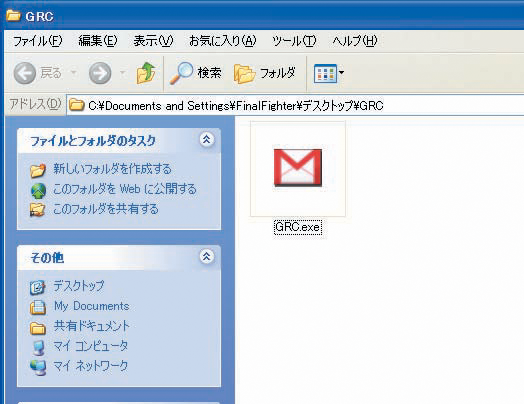This screenshot has height=404, width=524.
Task: Click 新しいフォルダを作成する link
Action: 112,169
